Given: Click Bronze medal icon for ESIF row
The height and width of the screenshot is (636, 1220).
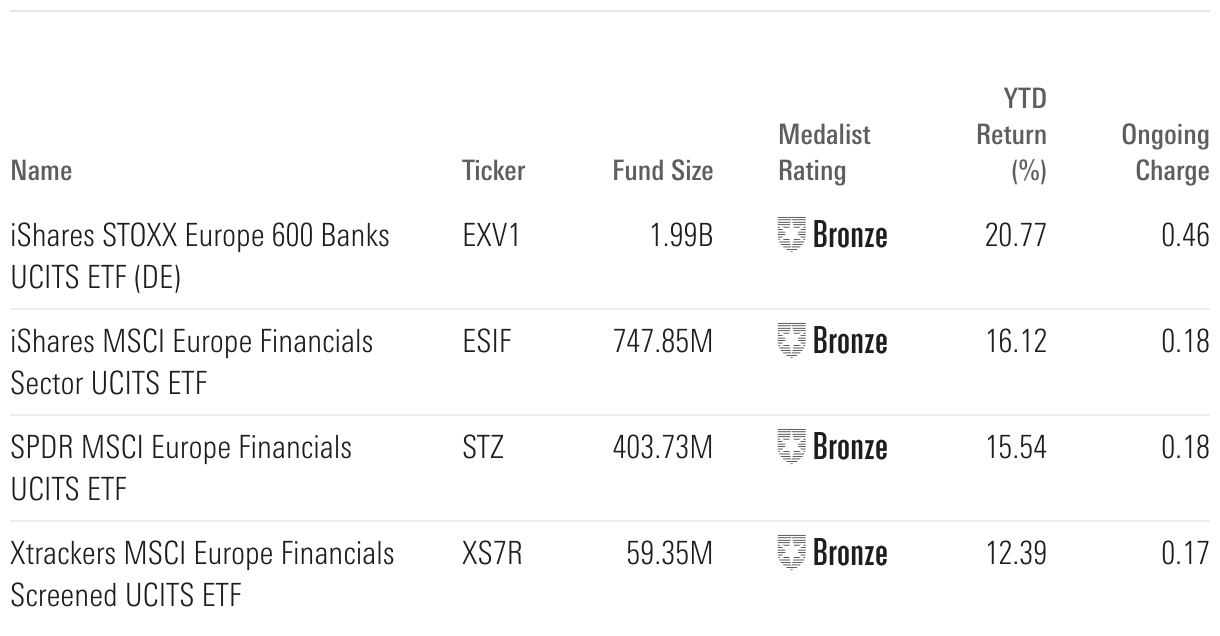Looking at the screenshot, I should click(791, 342).
